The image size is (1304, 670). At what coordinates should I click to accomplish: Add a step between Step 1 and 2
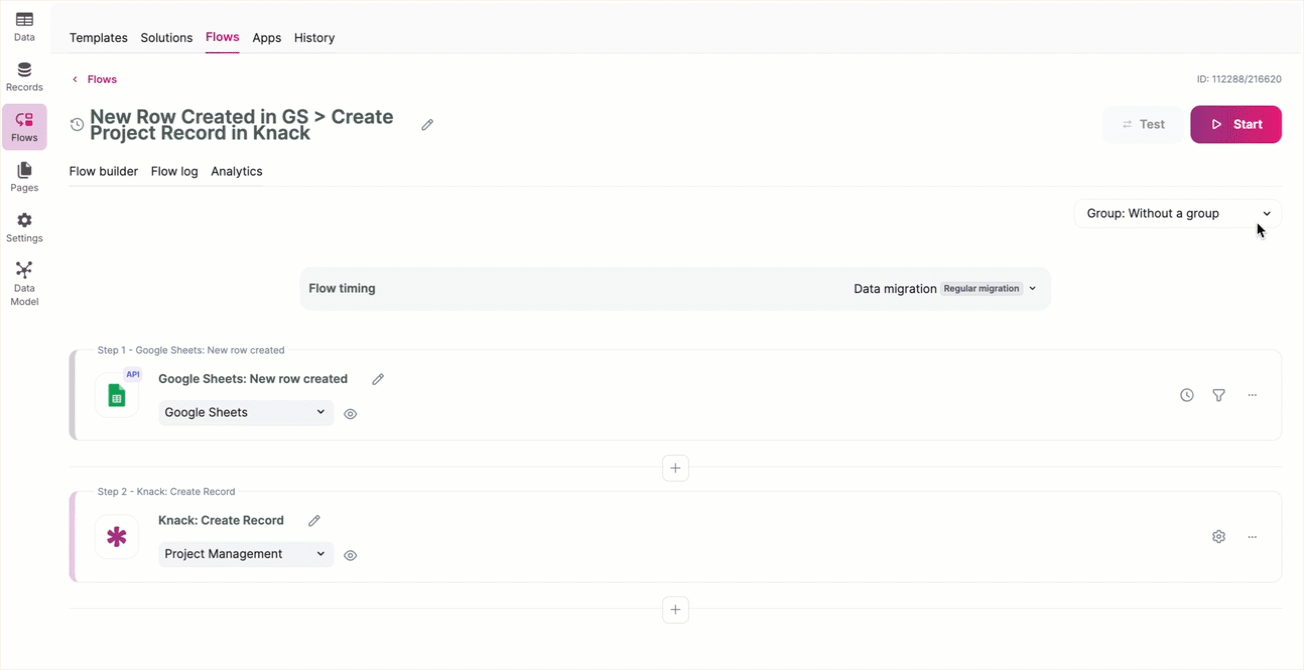tap(675, 468)
